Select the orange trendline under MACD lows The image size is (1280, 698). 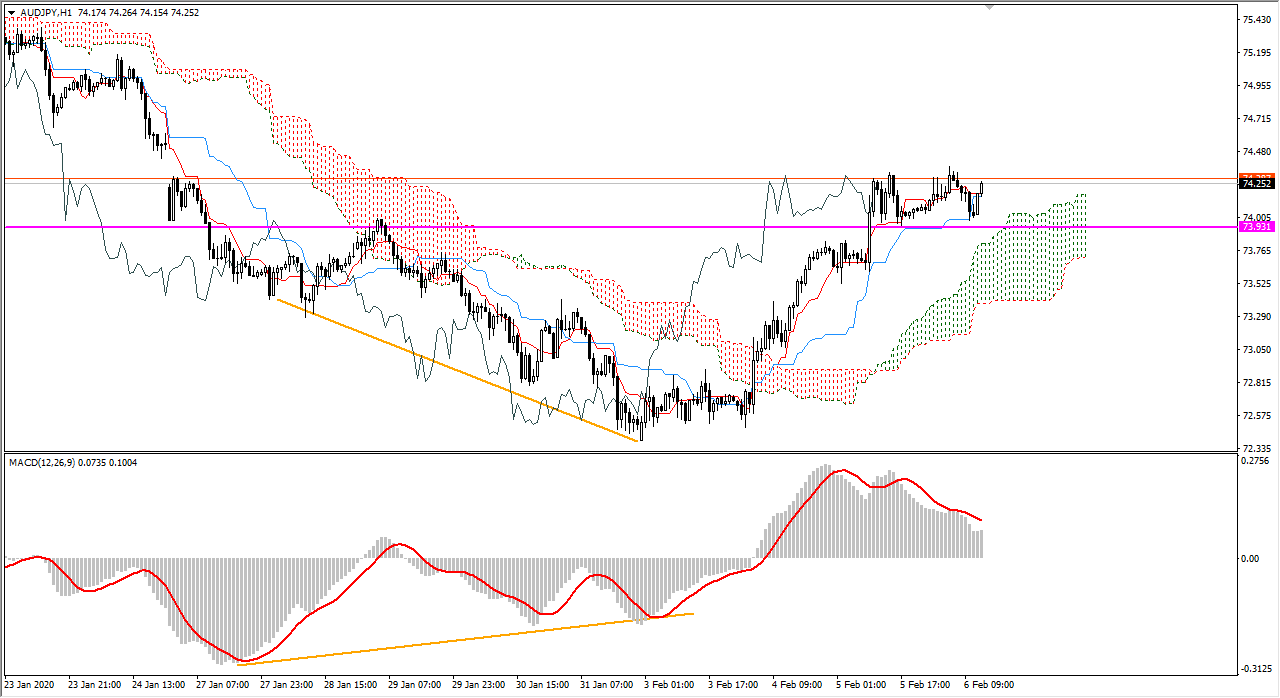tap(466, 638)
